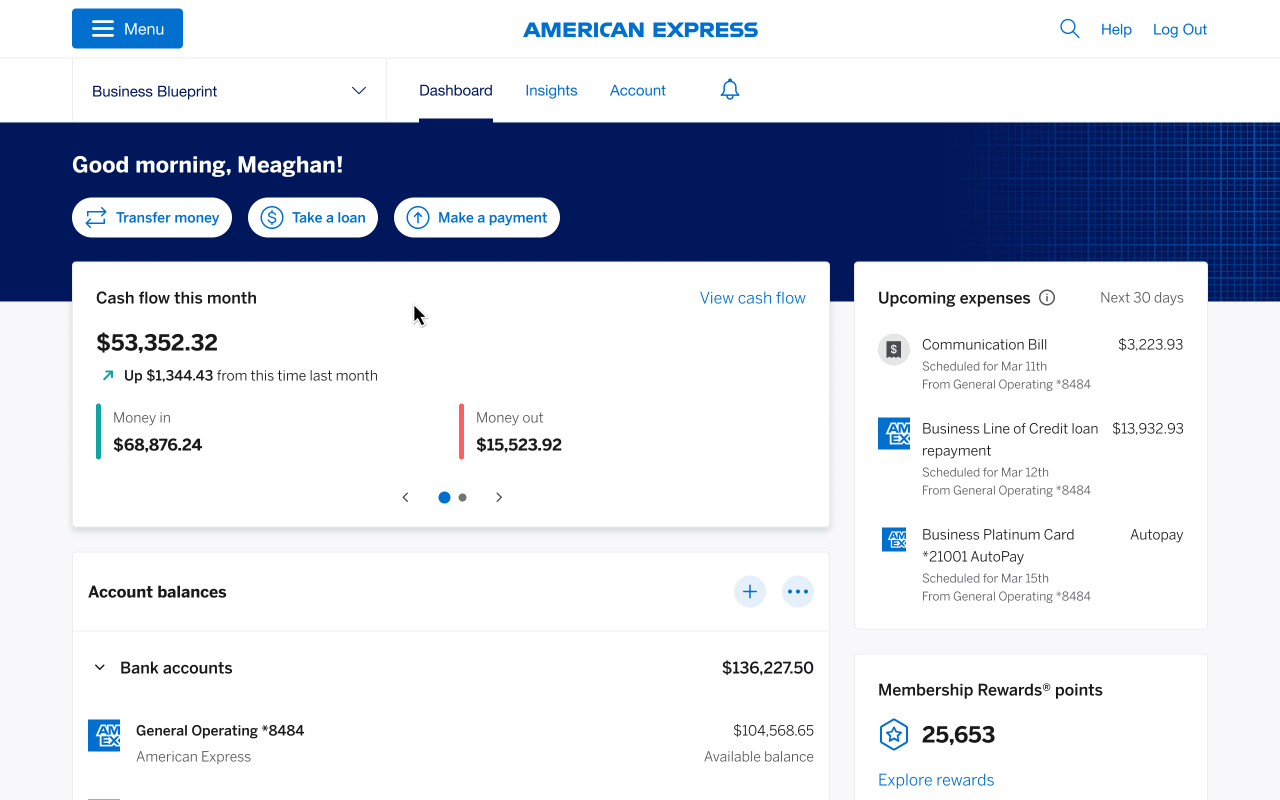This screenshot has width=1280, height=800.
Task: Click the search magnifier icon
Action: [x=1069, y=29]
